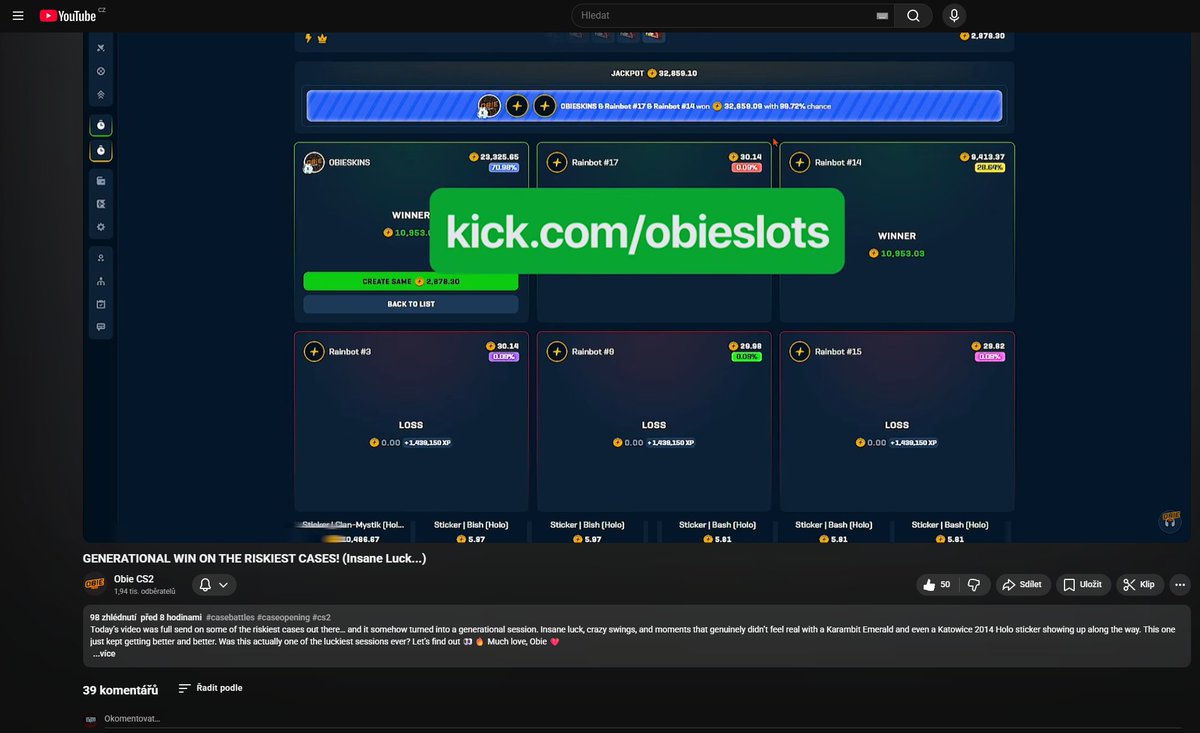Click the gear settings sidebar icon in video
This screenshot has width=1200, height=733.
click(101, 227)
